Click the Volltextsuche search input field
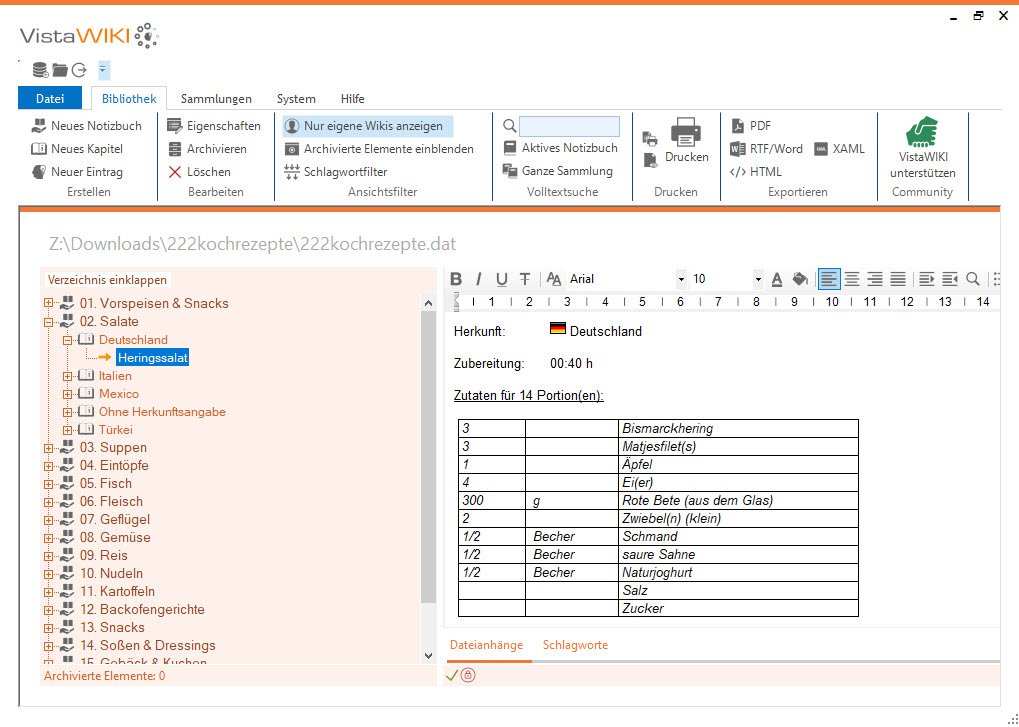 click(569, 126)
